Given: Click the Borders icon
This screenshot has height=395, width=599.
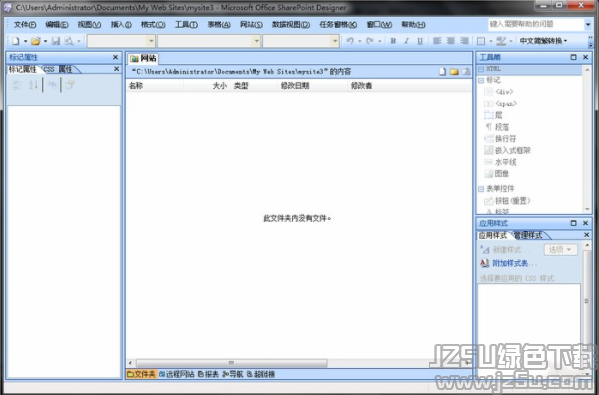Looking at the screenshot, I should [481, 41].
